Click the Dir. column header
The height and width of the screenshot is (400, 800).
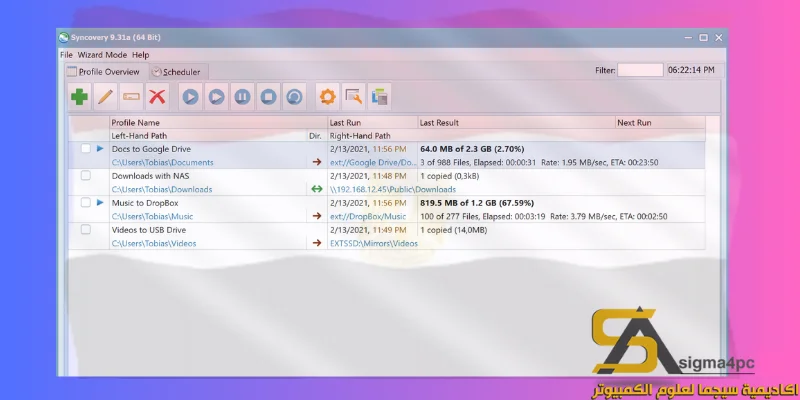(316, 136)
